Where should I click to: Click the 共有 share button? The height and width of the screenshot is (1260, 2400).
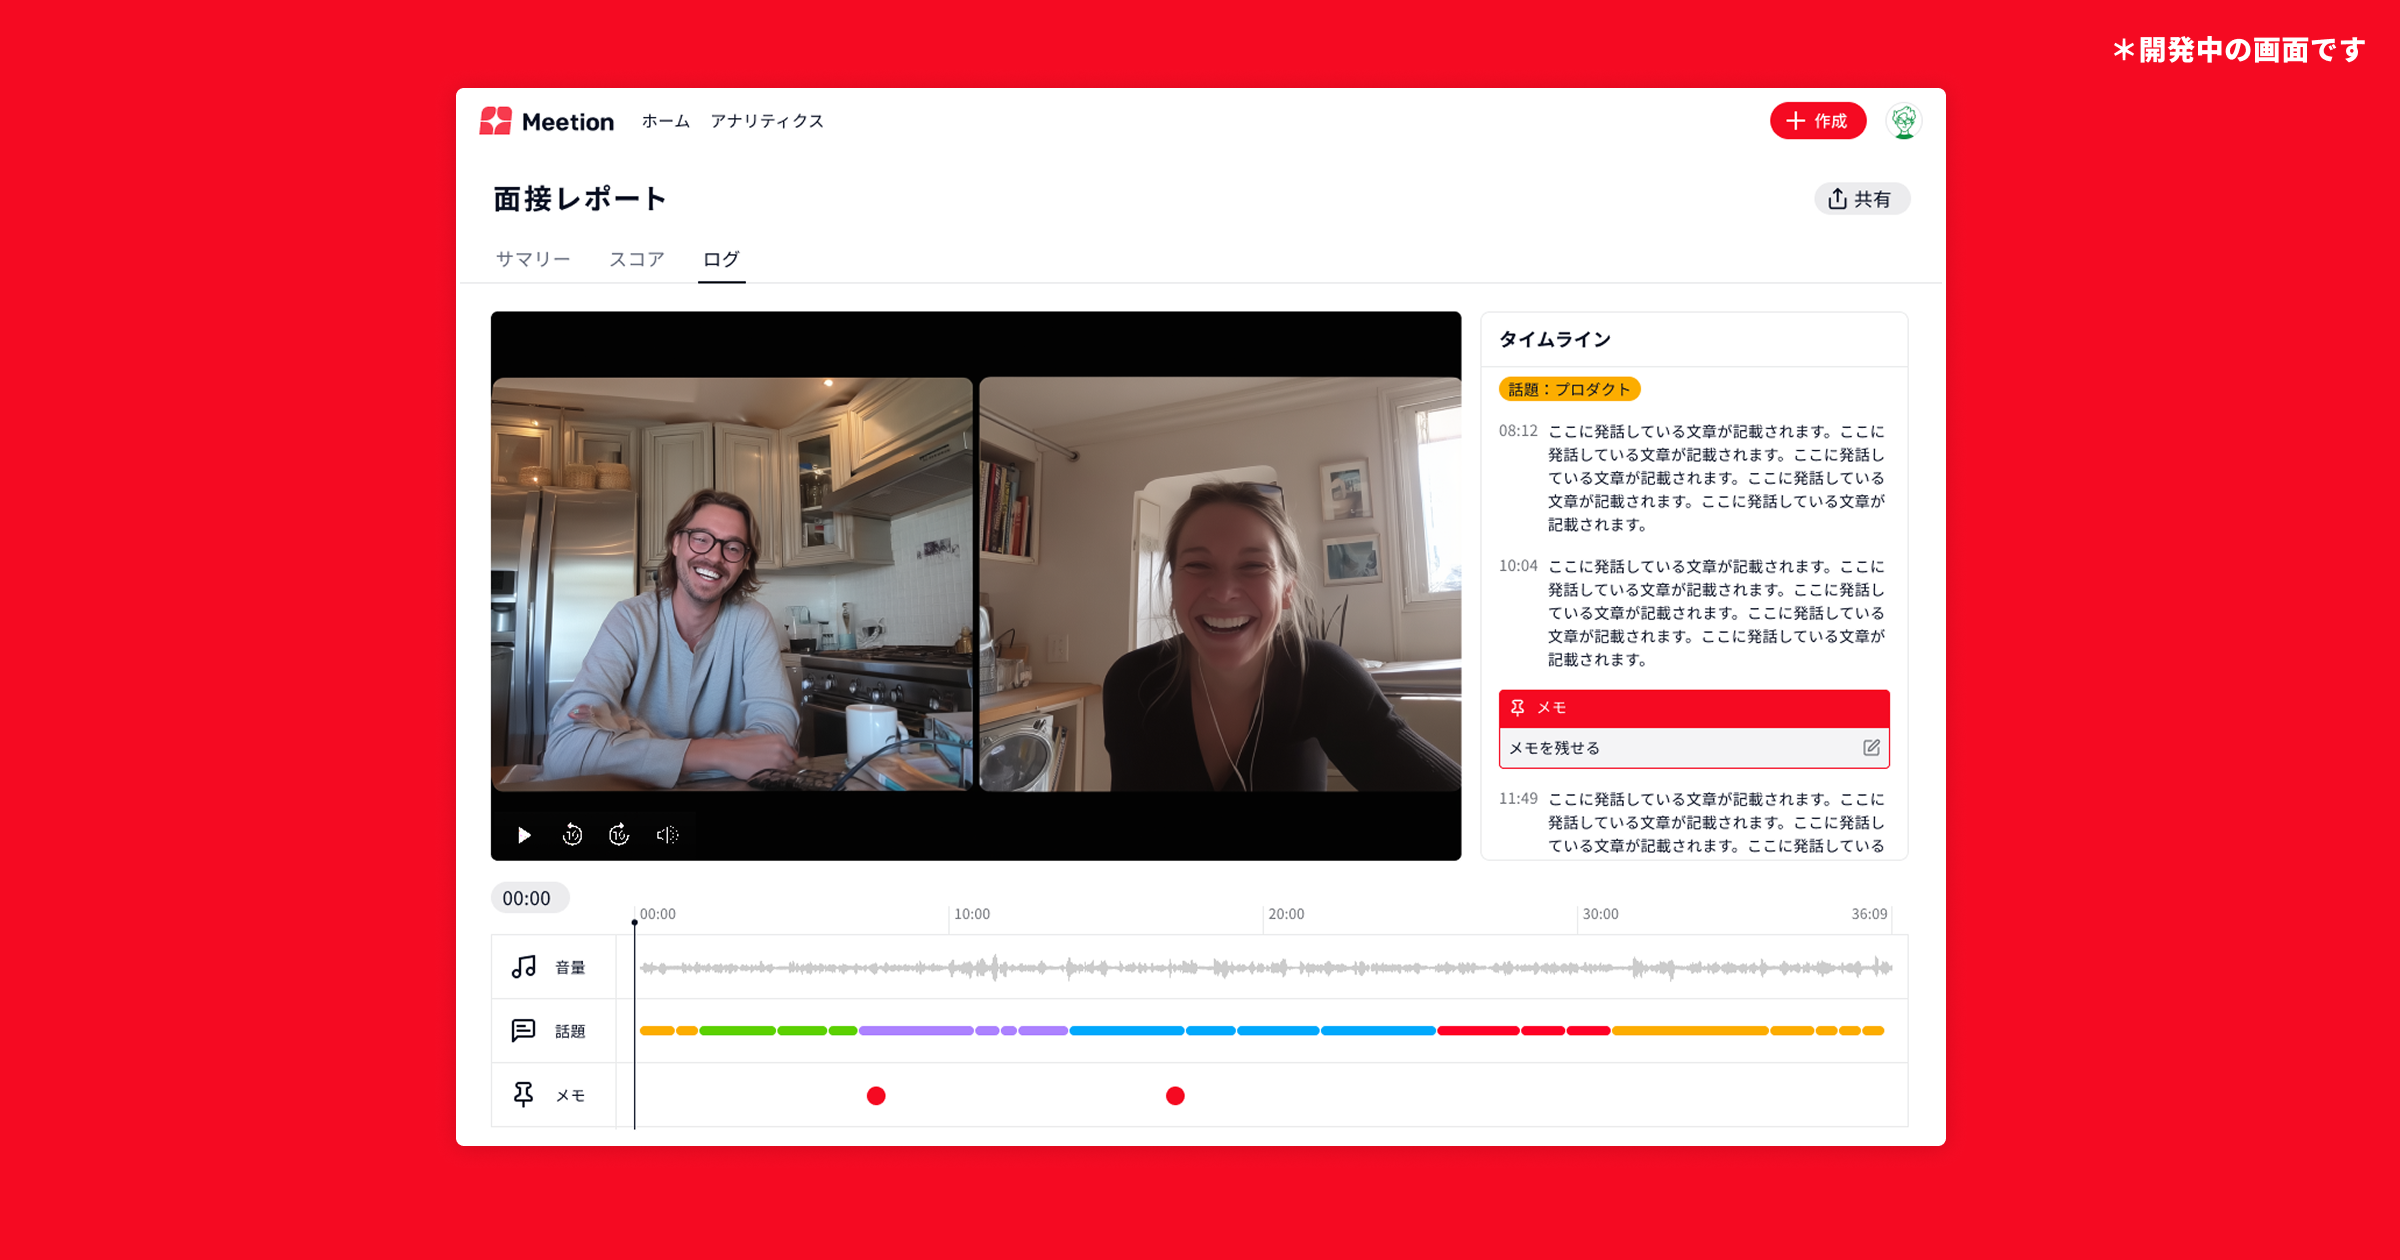coord(1861,200)
